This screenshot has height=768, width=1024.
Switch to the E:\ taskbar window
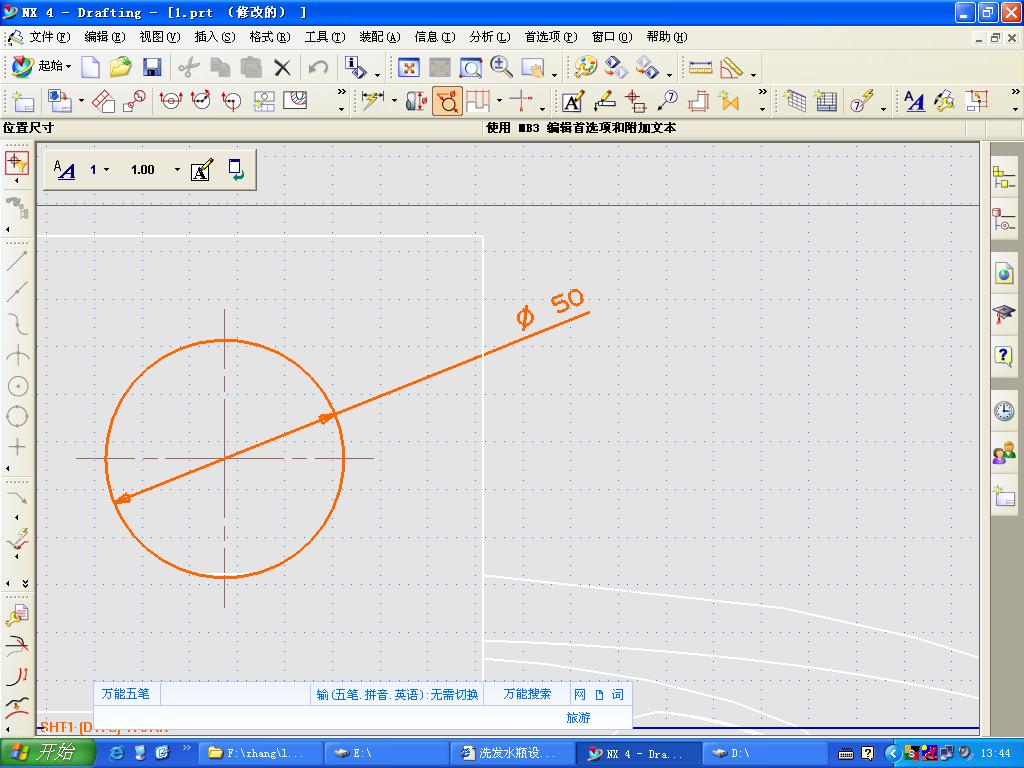tap(385, 753)
